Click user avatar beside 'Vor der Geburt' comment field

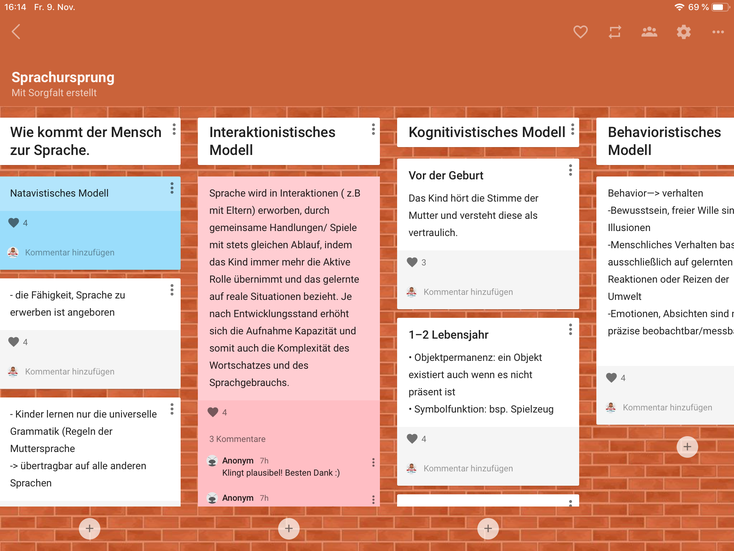[411, 292]
